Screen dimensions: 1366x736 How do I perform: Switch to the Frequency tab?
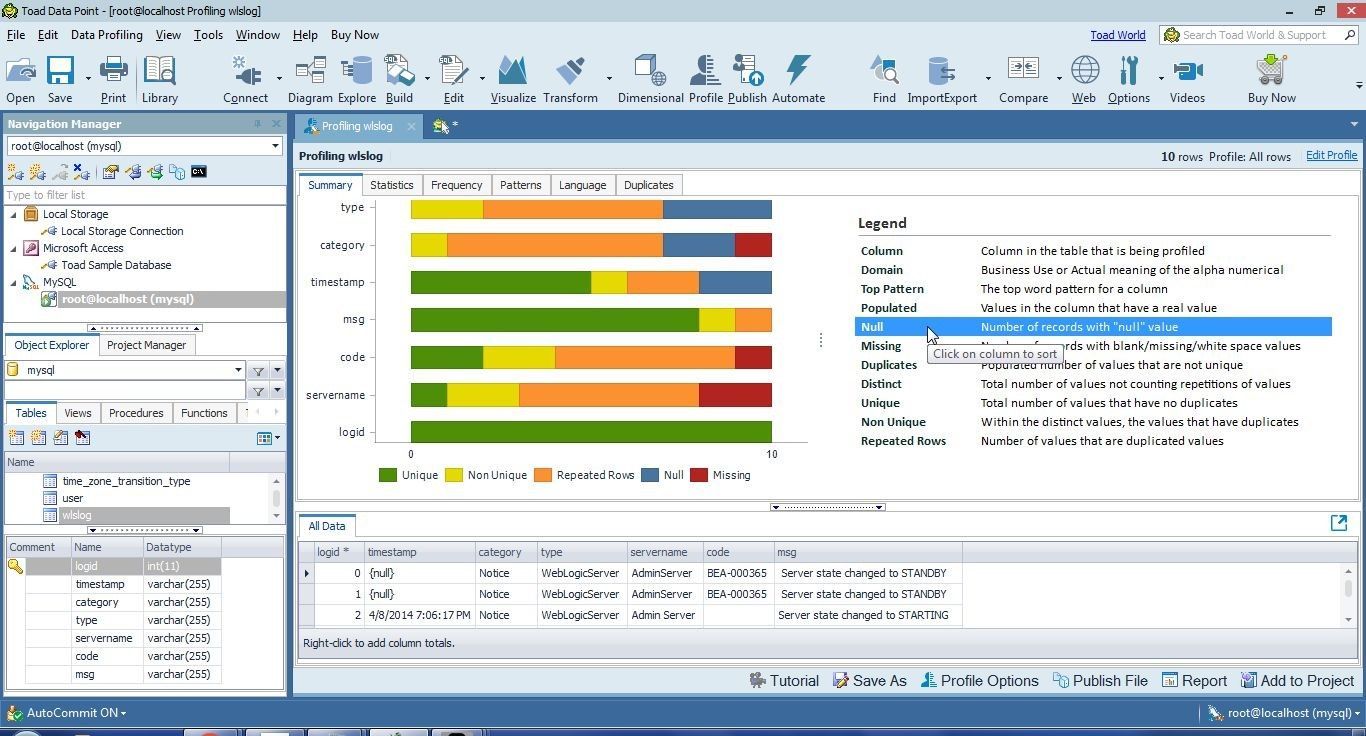[x=456, y=185]
